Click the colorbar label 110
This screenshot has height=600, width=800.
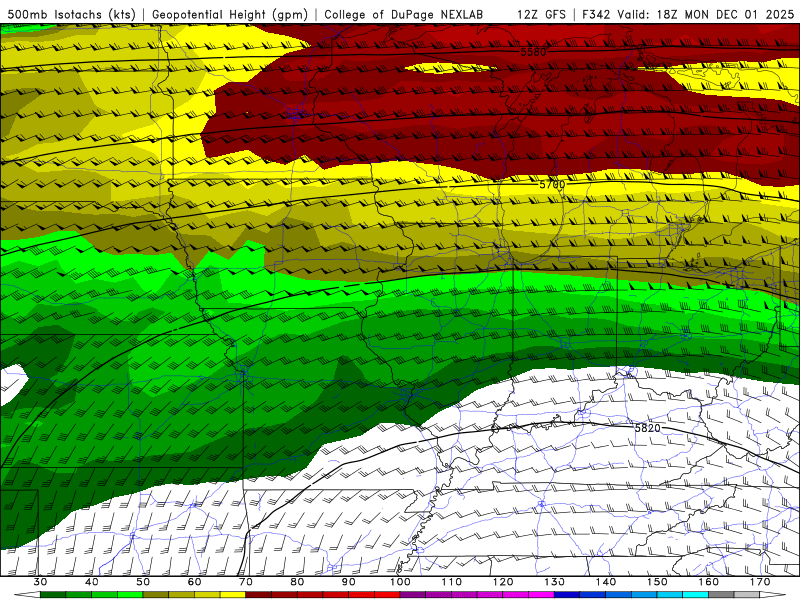coord(452,582)
